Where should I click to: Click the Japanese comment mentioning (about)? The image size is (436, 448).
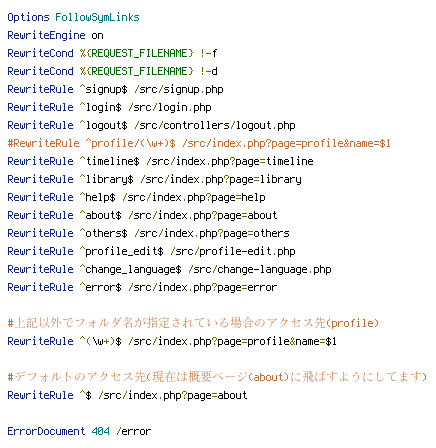(x=217, y=377)
